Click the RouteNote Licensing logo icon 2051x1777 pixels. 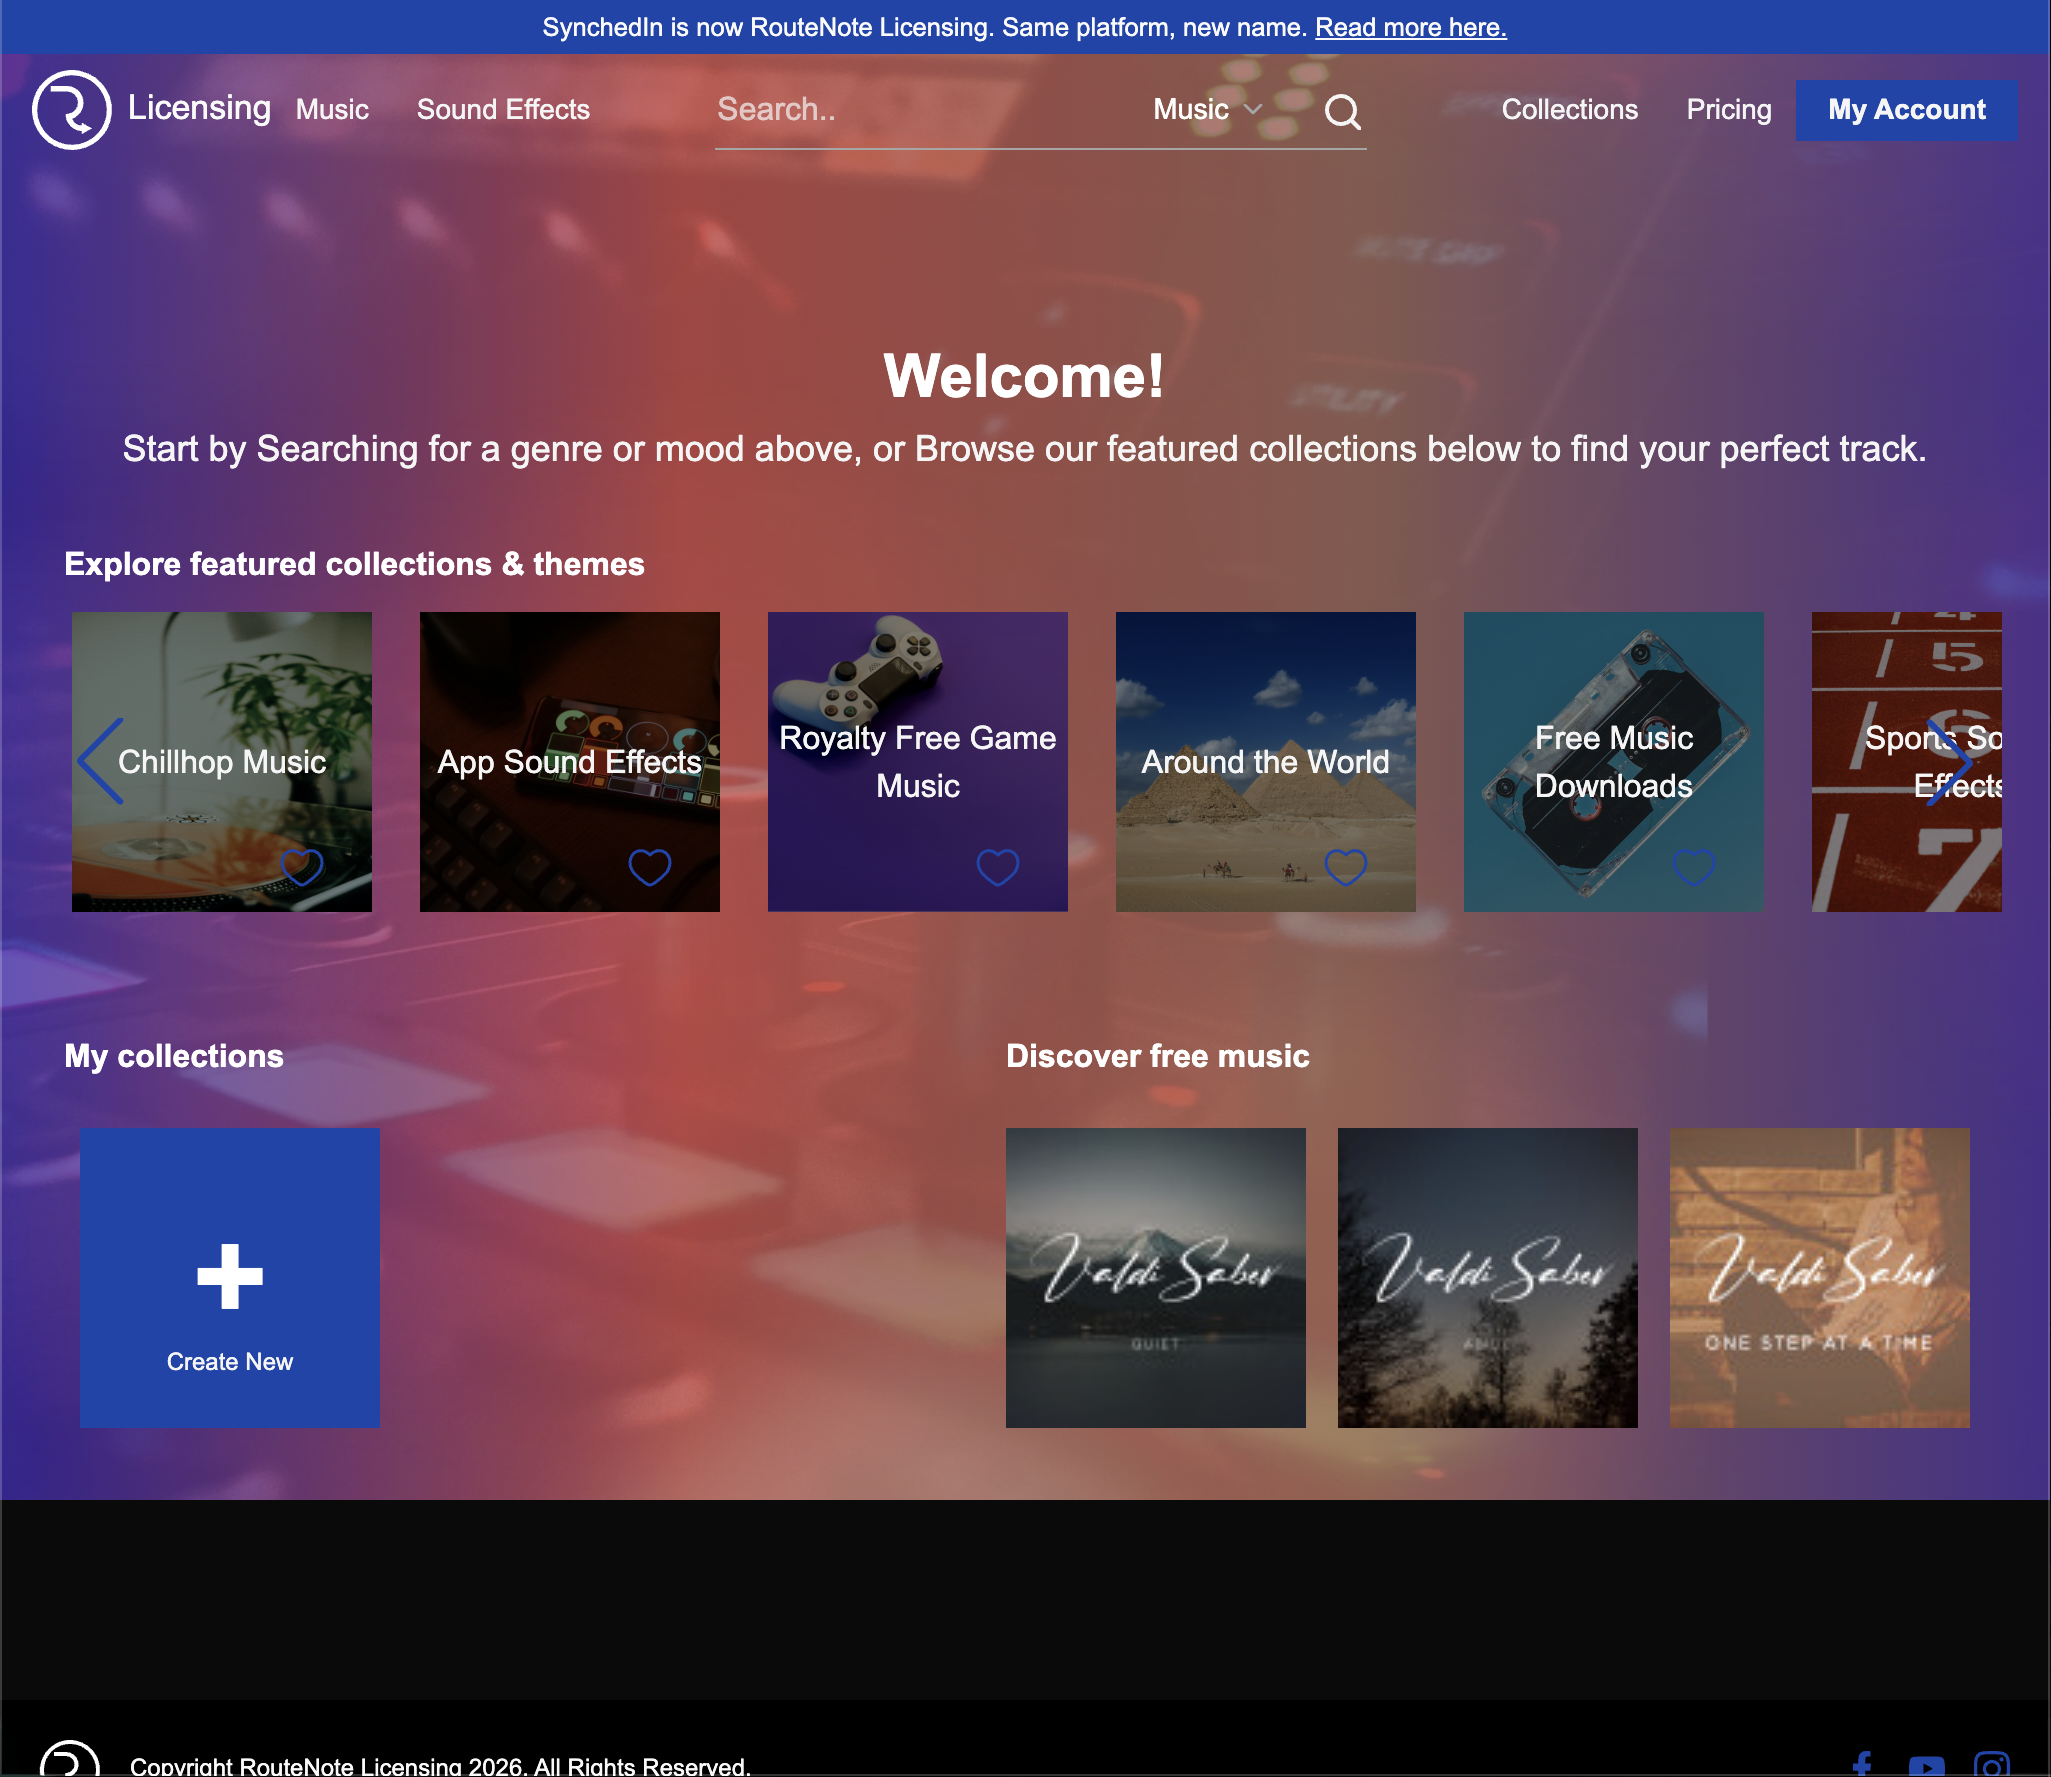coord(71,110)
